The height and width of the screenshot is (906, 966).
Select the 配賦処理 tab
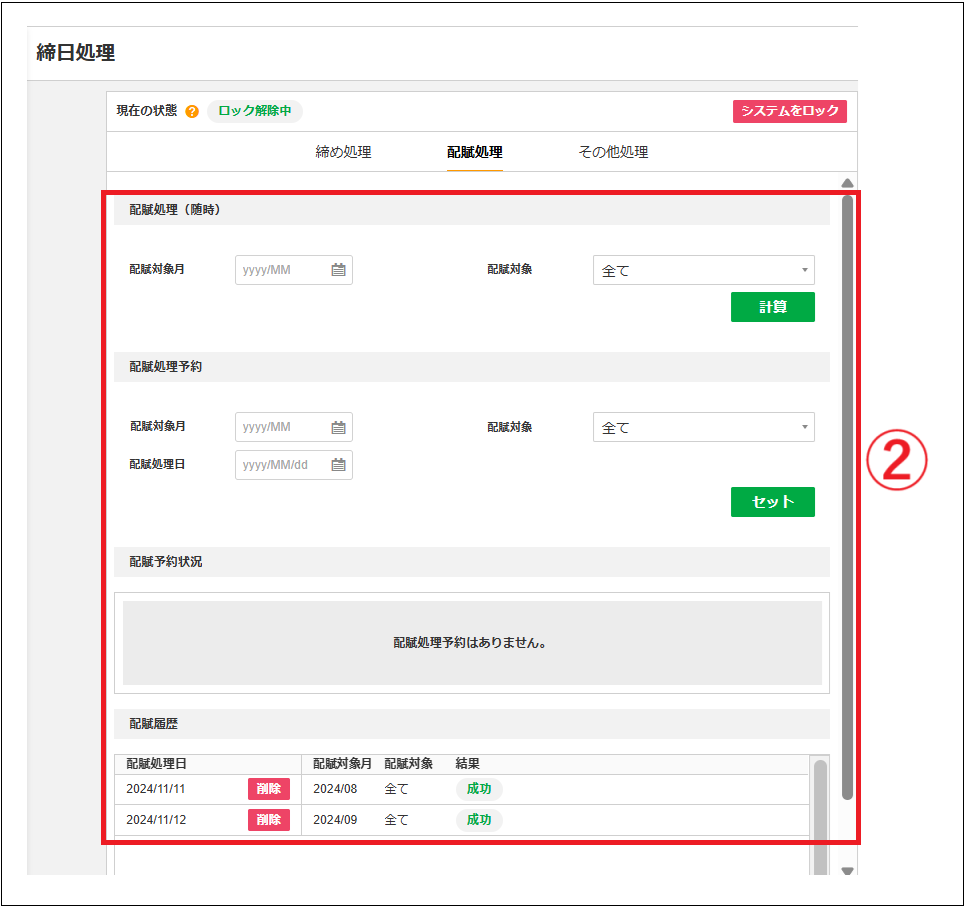point(474,151)
